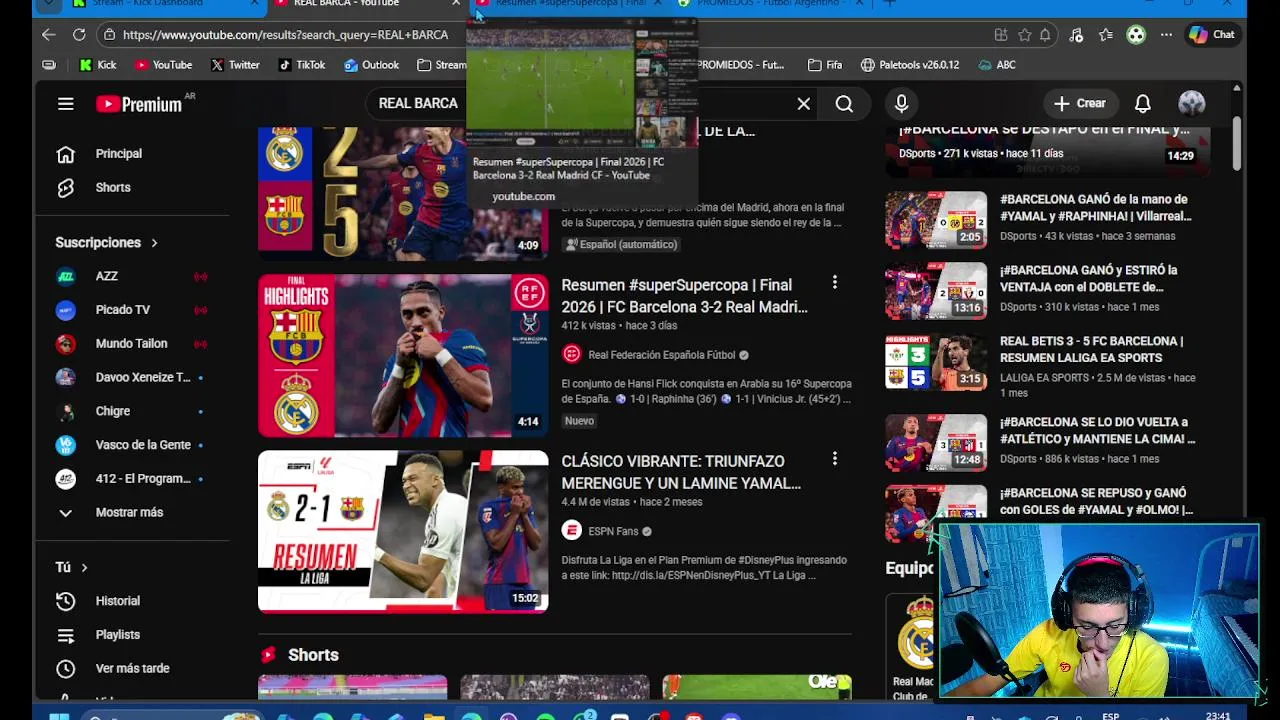Play Real Madrid 2 Barcelona 5 thumbnail 4:09

click(403, 193)
